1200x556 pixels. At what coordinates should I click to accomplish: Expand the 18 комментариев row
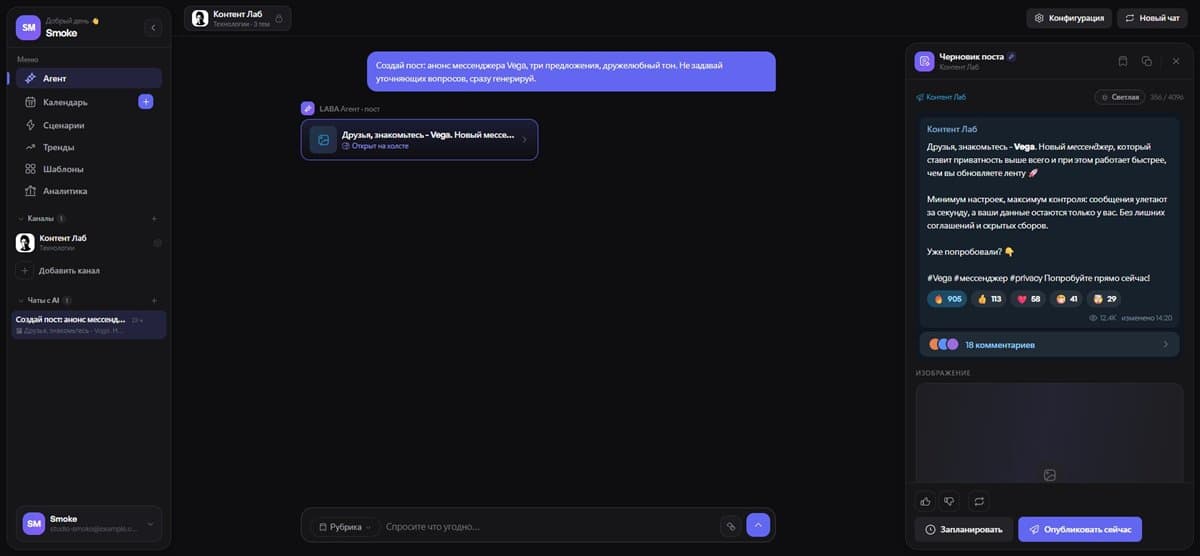(1049, 344)
